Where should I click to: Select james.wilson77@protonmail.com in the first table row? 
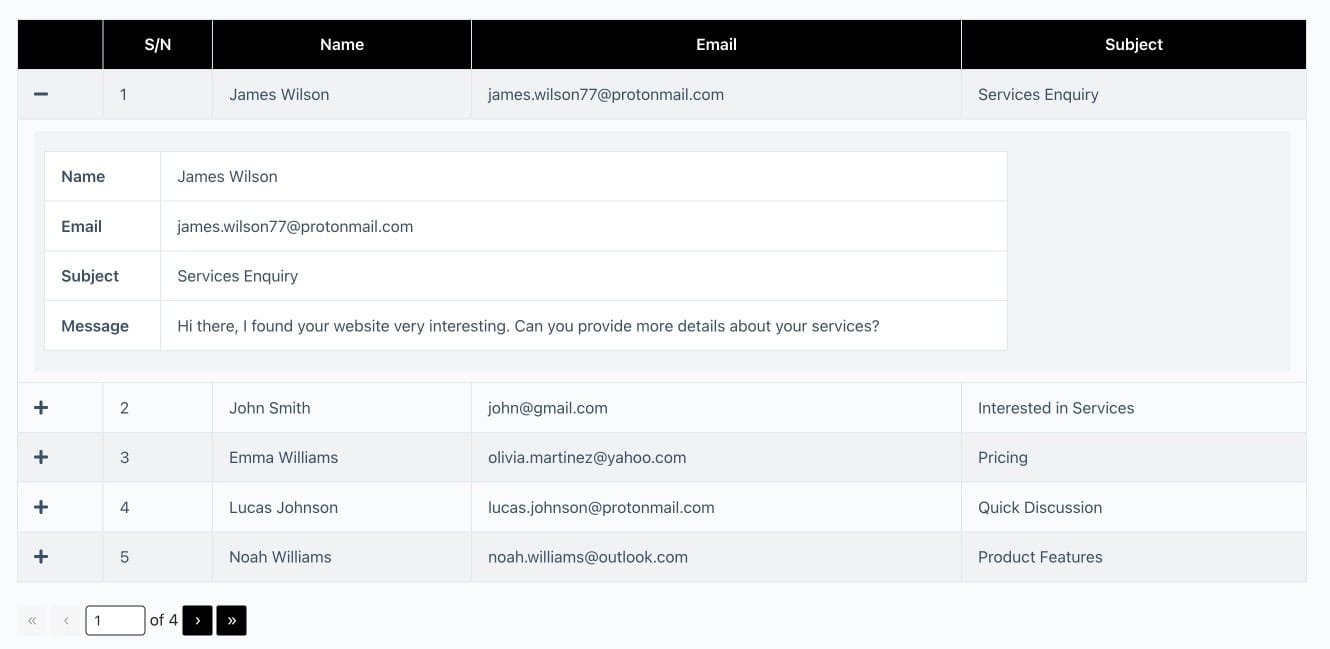point(606,94)
